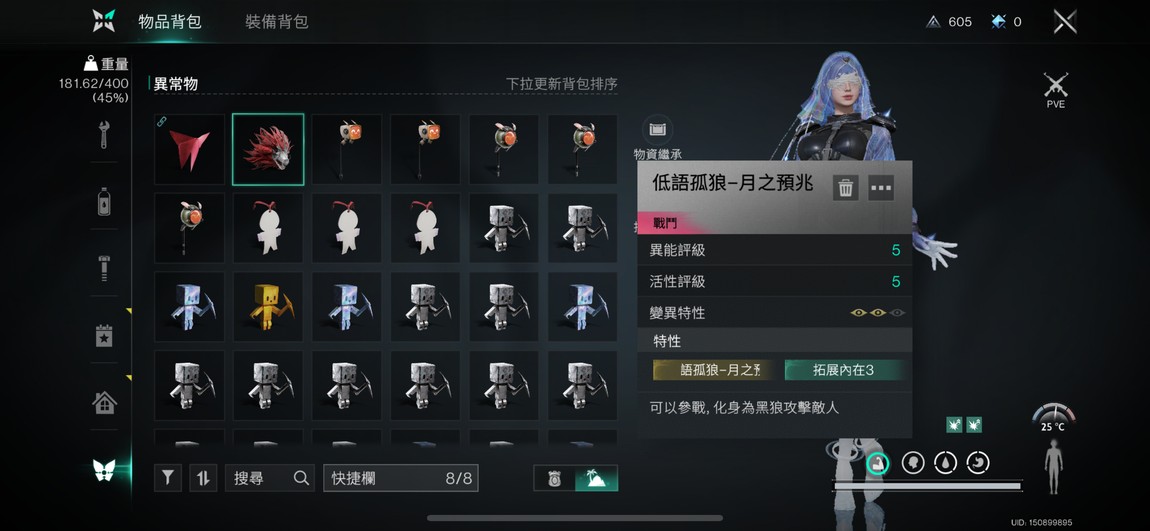Select the bottle consumables category icon
The width and height of the screenshot is (1150, 531).
coord(104,202)
